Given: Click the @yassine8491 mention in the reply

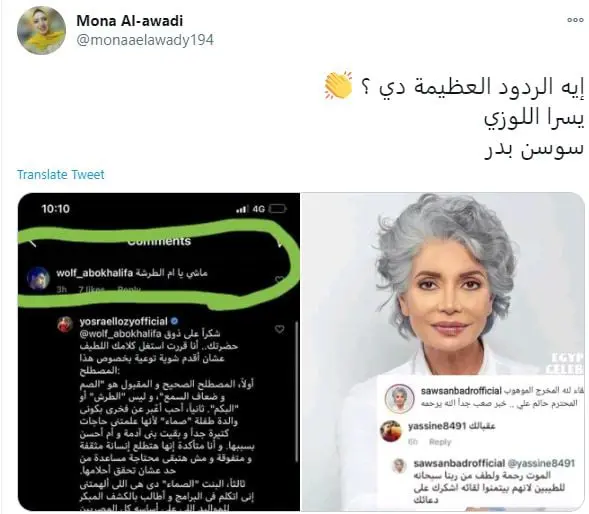Looking at the screenshot, I should click(541, 463).
